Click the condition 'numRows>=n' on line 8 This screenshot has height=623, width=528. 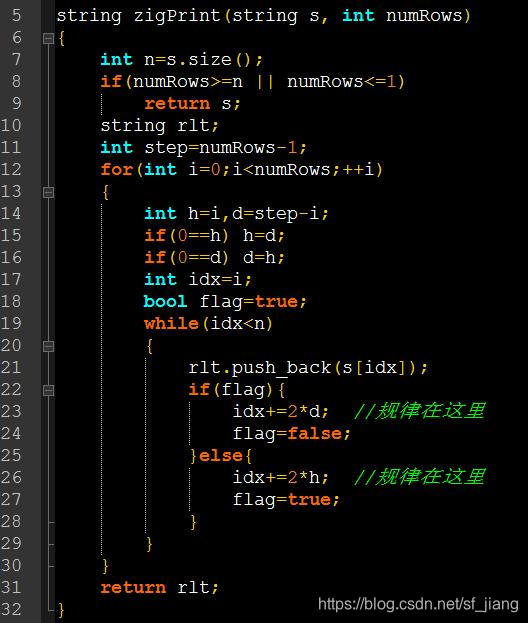click(x=188, y=82)
